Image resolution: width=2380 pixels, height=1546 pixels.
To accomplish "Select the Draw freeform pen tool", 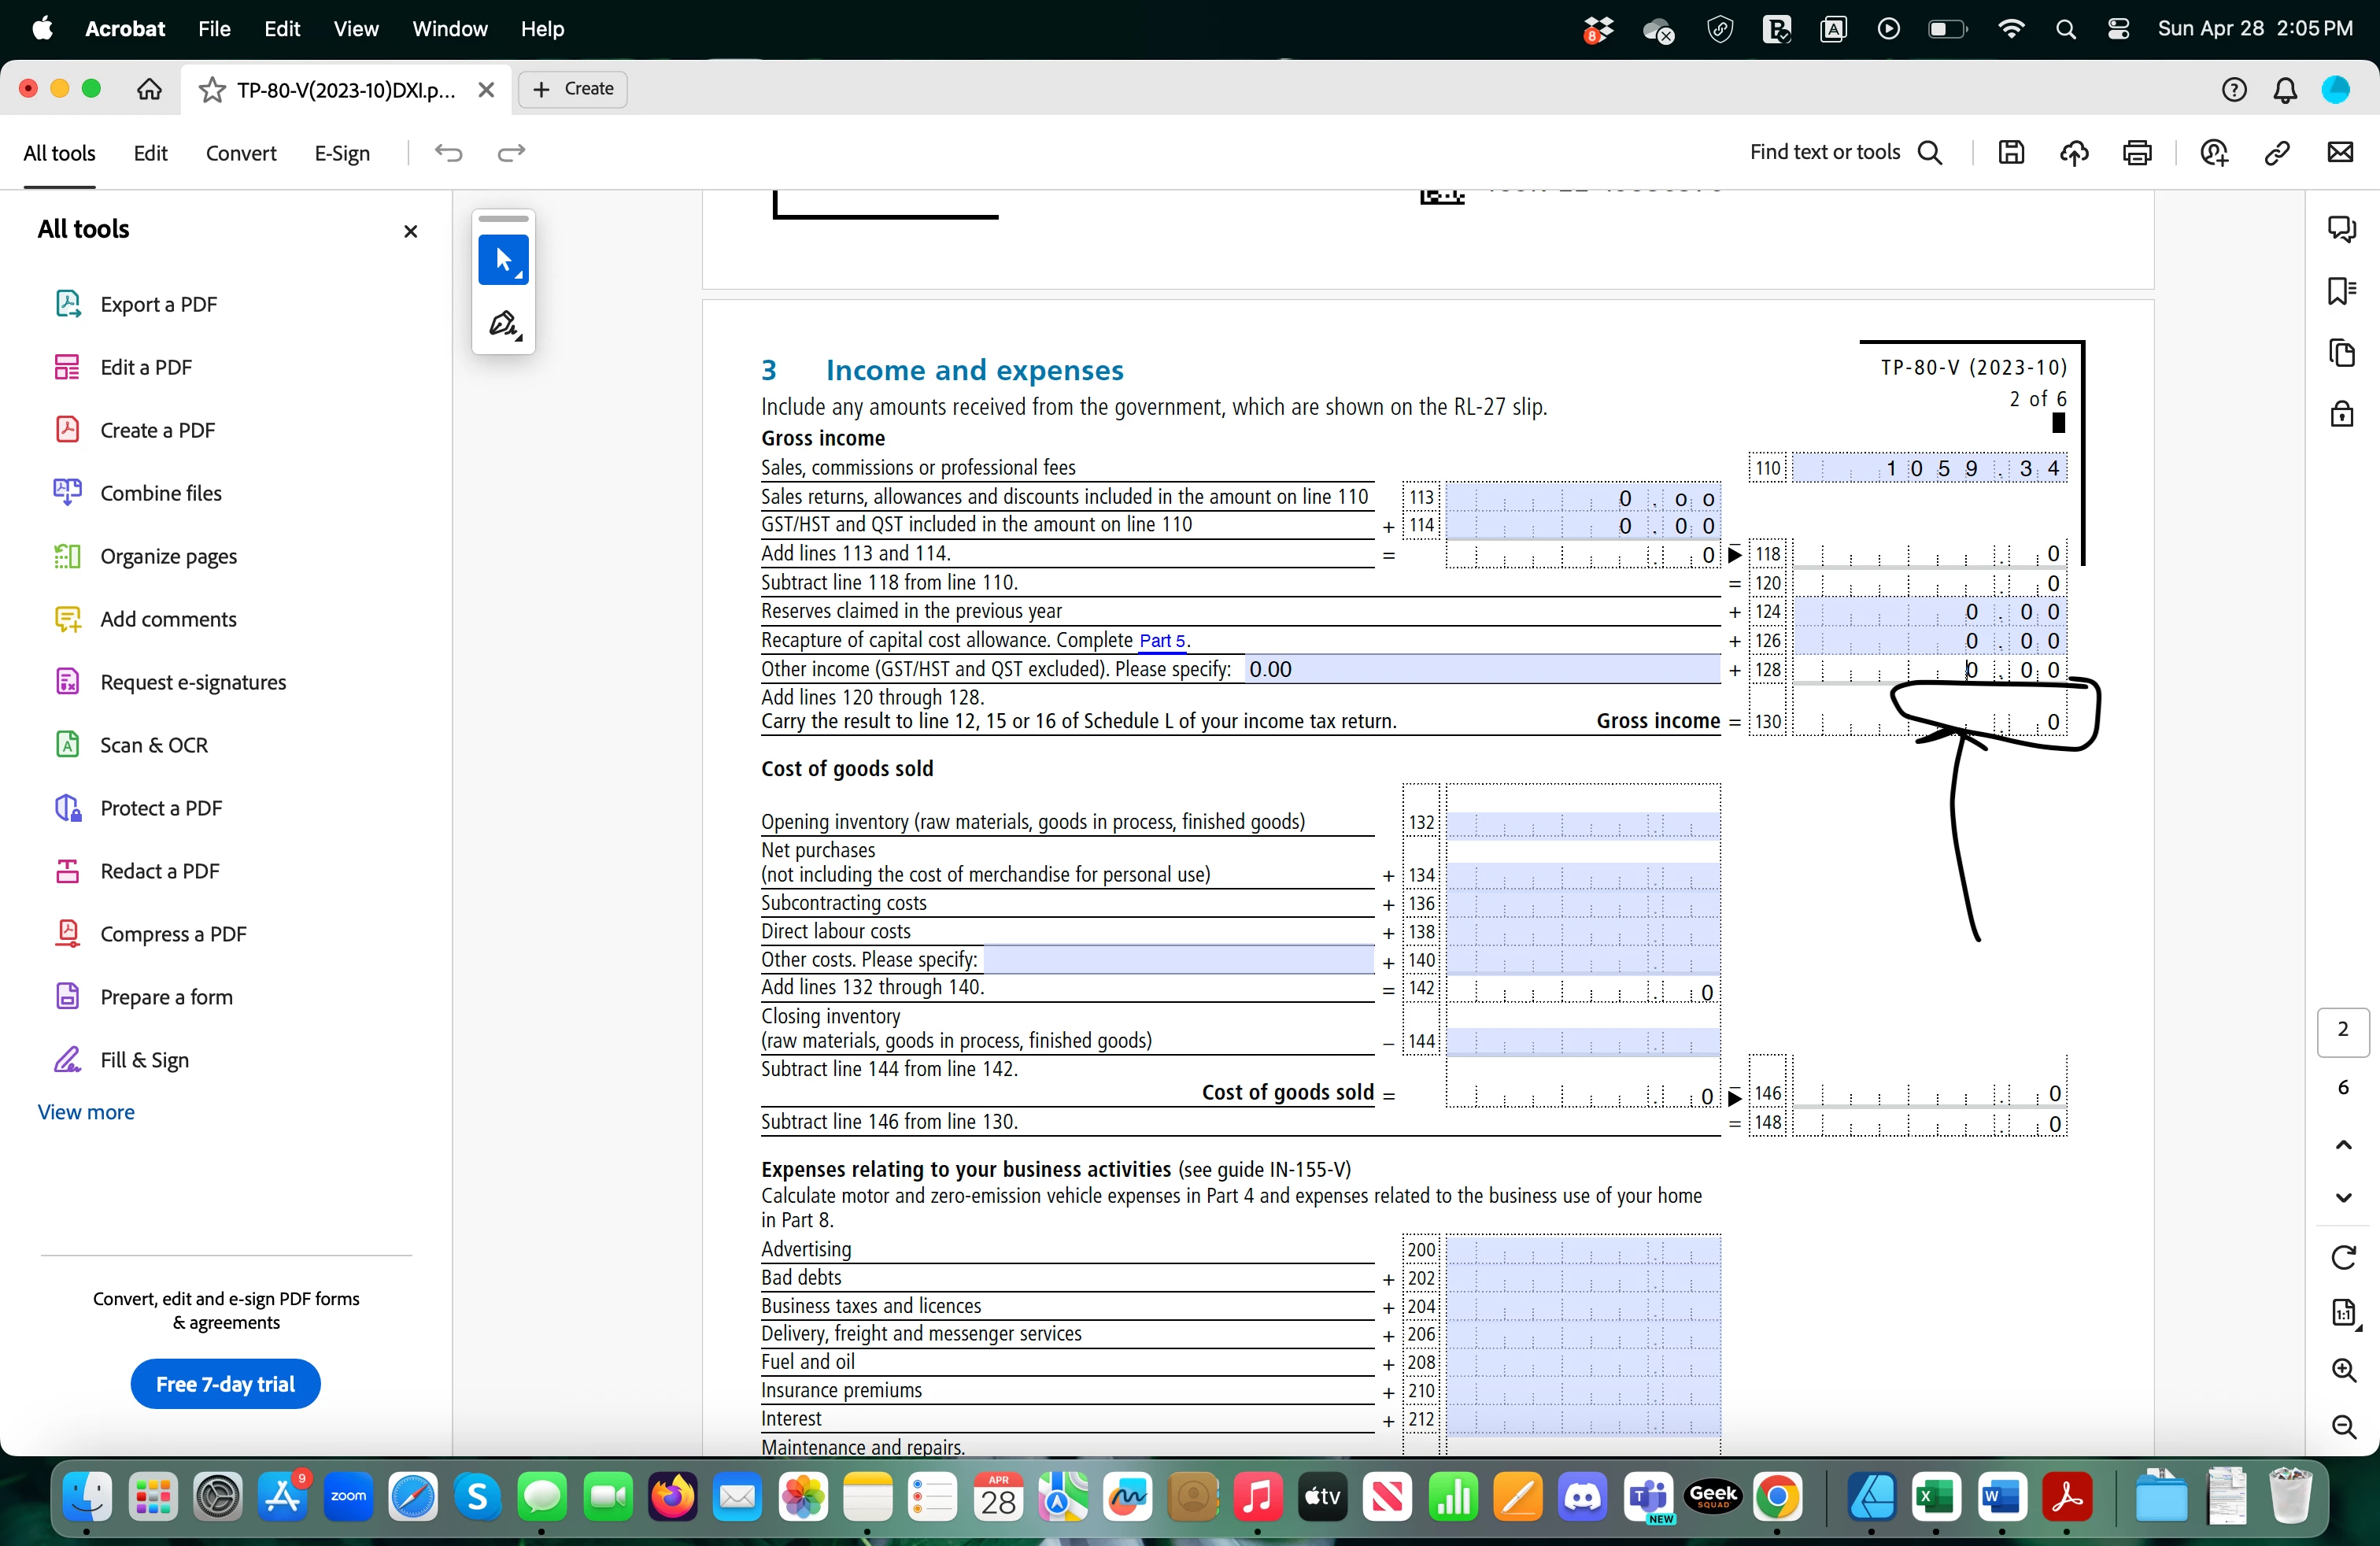I will coord(503,324).
